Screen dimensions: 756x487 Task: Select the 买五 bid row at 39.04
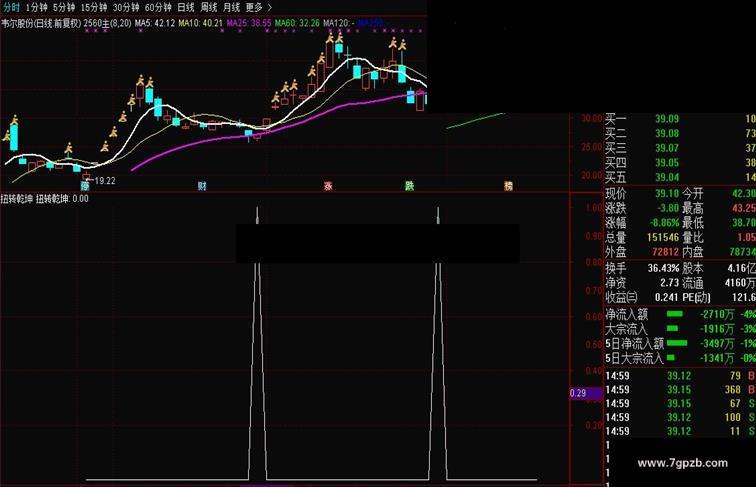point(680,177)
